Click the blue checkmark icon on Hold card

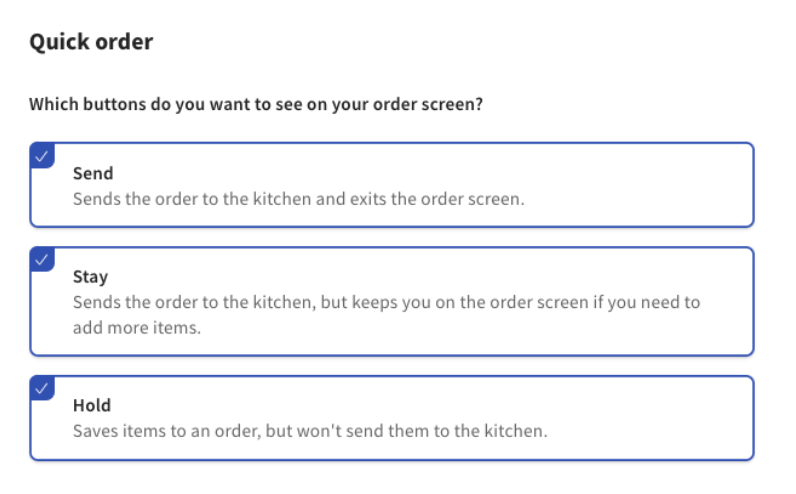click(x=42, y=388)
